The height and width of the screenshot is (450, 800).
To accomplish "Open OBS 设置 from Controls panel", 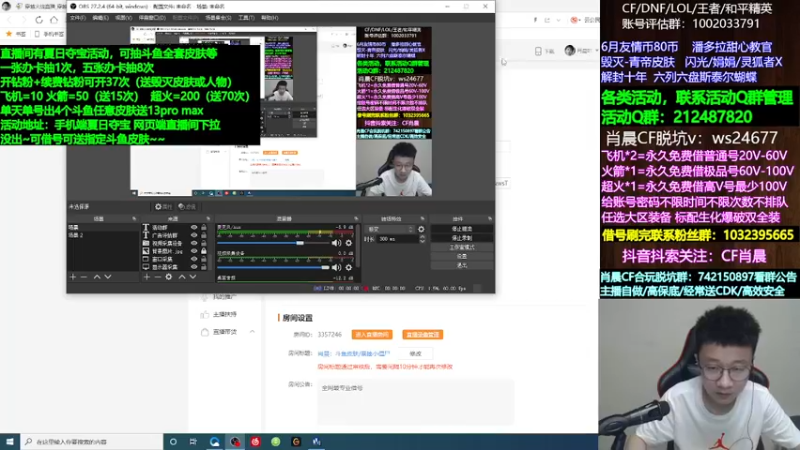I will click(x=462, y=256).
